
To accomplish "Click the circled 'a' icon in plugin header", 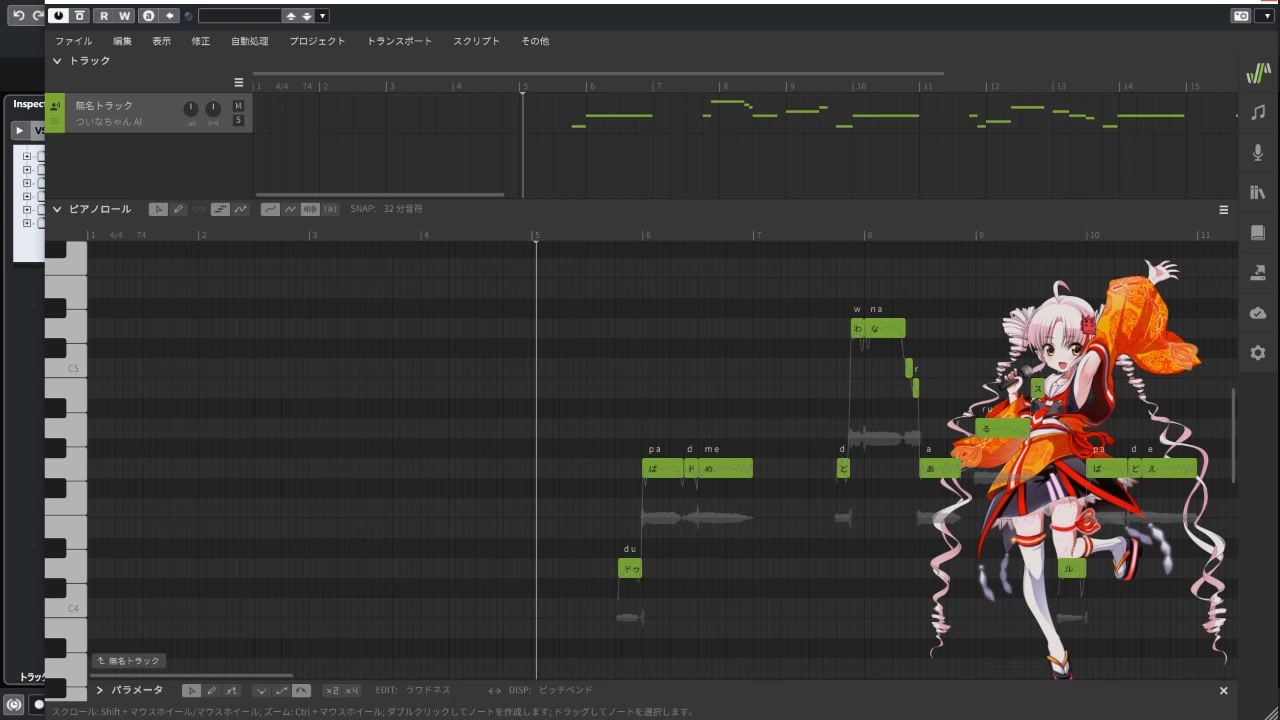I will click(148, 16).
